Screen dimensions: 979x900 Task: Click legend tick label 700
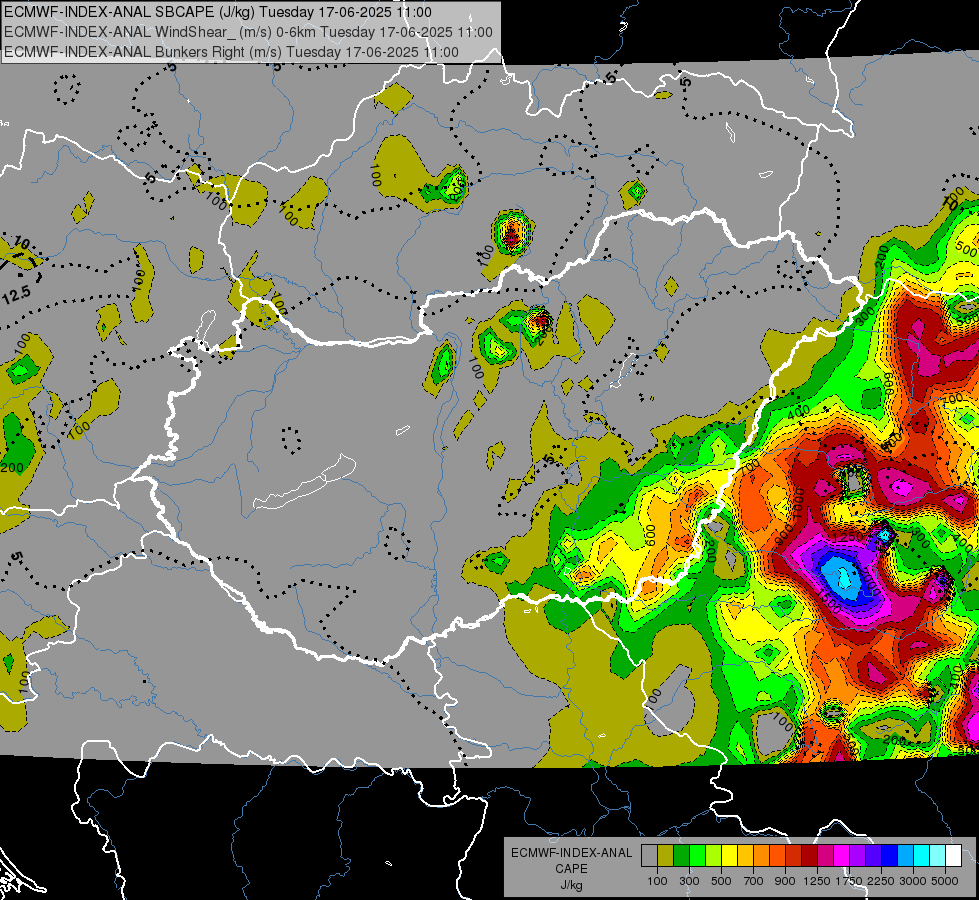[754, 881]
